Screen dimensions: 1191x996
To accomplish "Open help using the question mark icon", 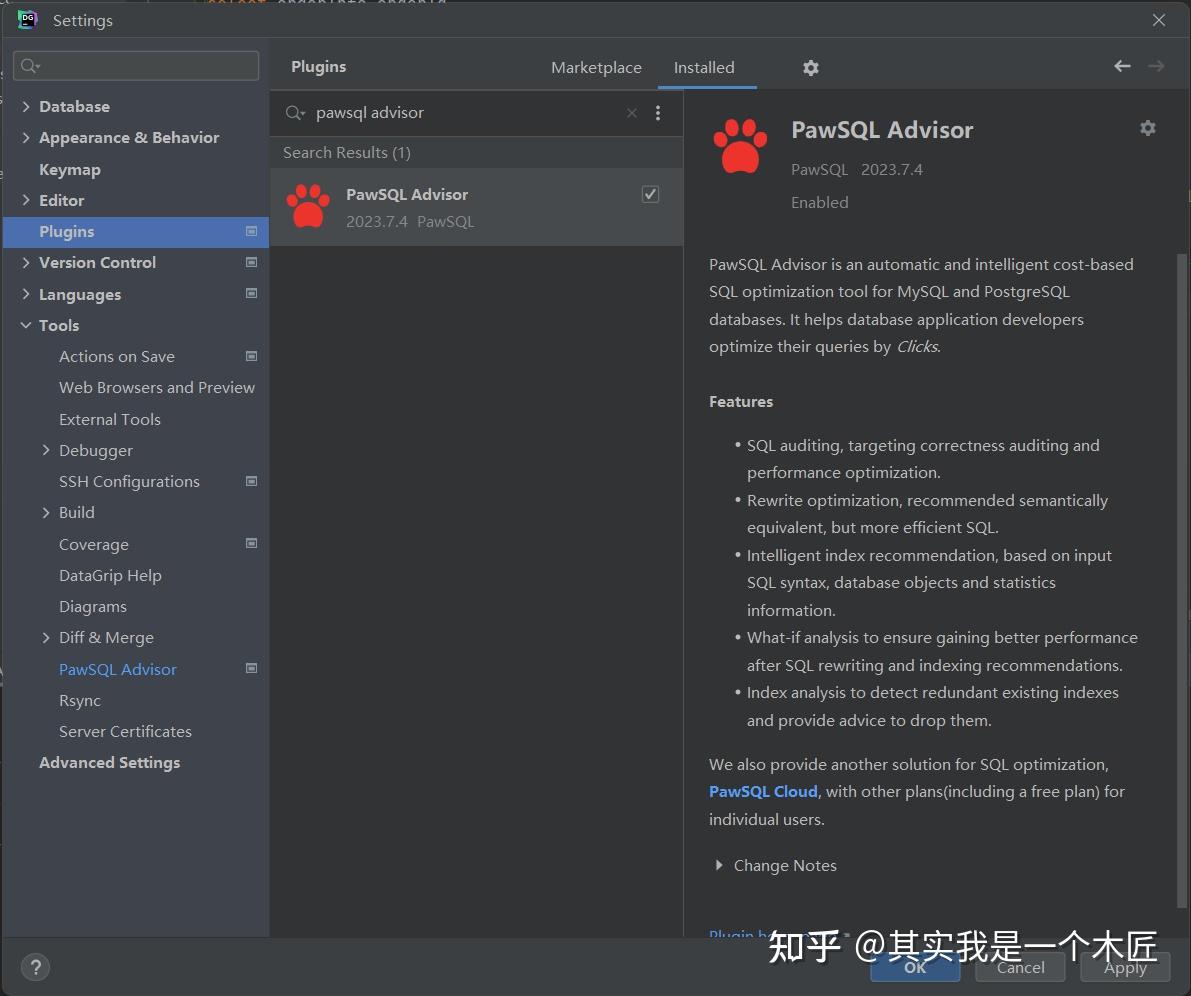I will point(35,967).
